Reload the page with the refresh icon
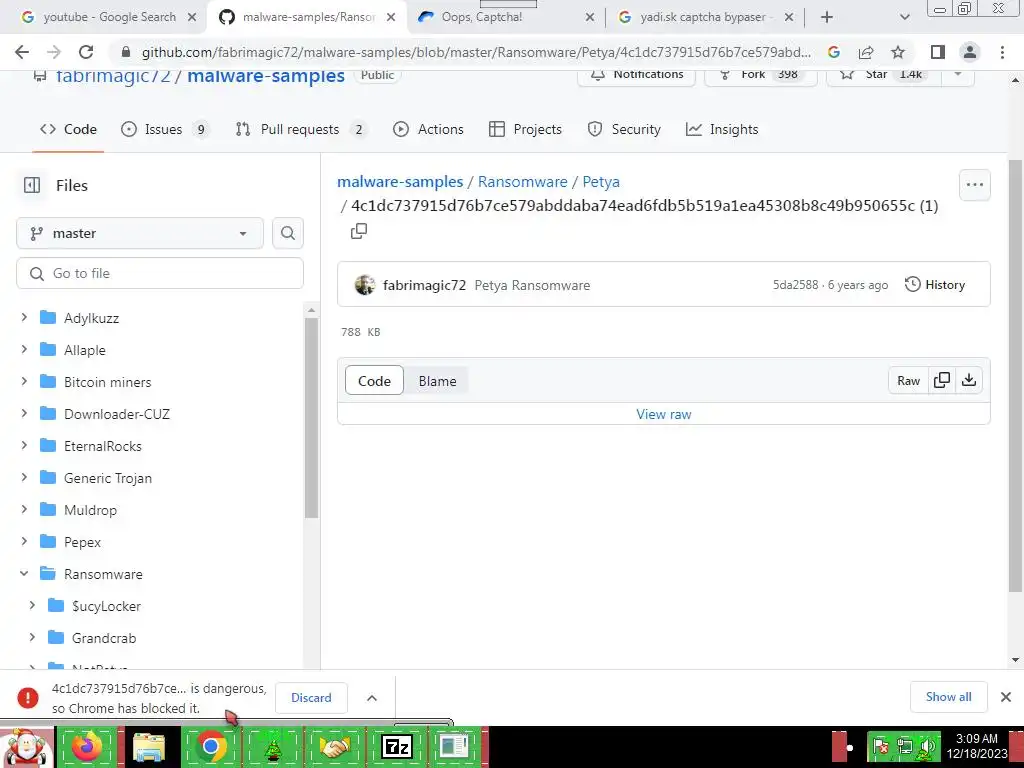 tap(86, 52)
